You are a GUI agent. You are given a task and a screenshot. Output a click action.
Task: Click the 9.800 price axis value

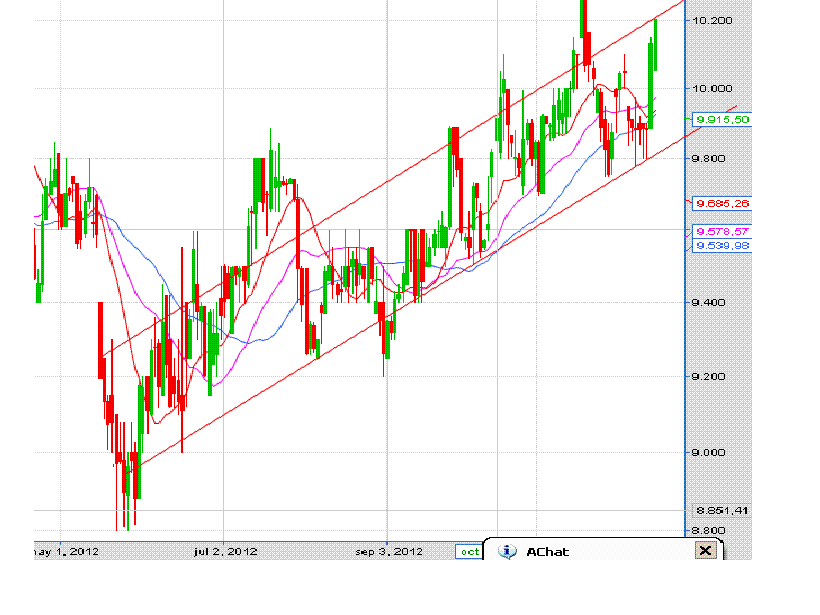(x=709, y=158)
